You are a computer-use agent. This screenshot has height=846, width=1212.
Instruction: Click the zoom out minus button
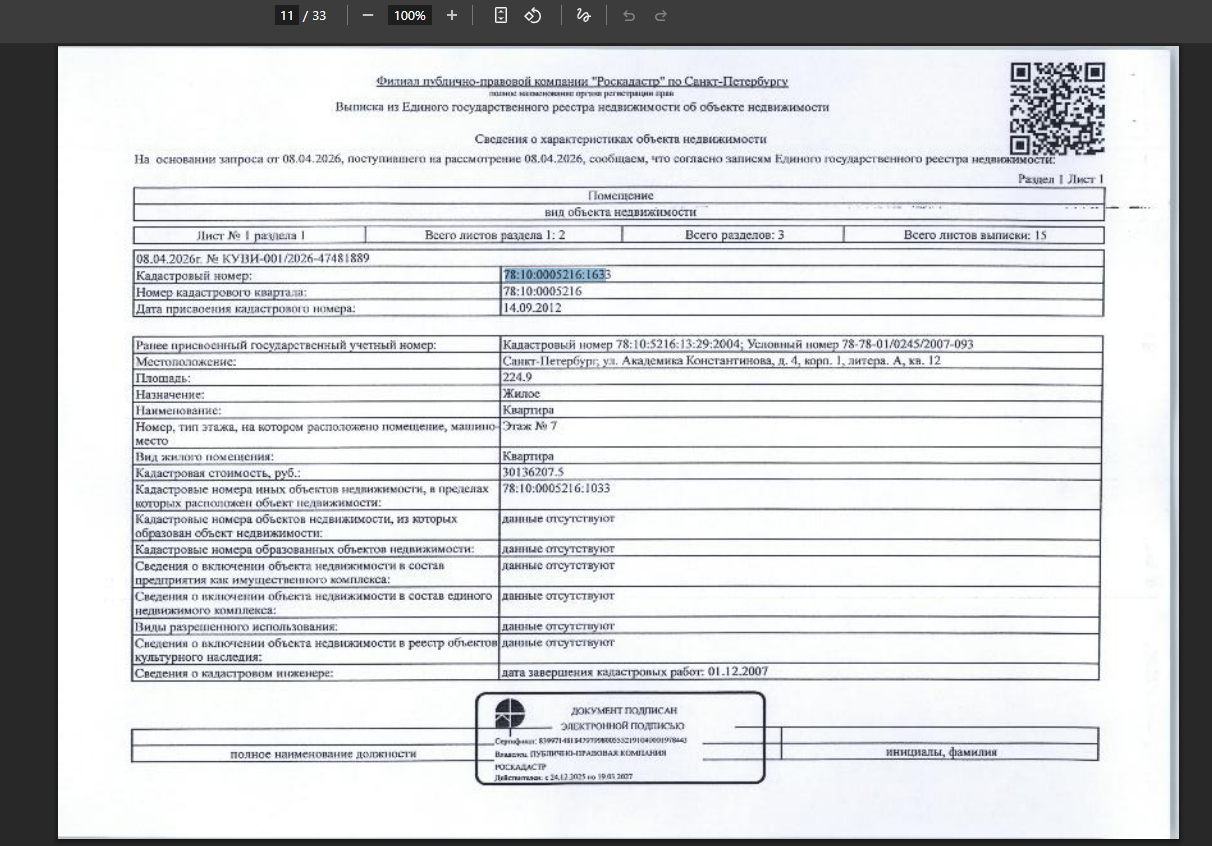(x=368, y=15)
